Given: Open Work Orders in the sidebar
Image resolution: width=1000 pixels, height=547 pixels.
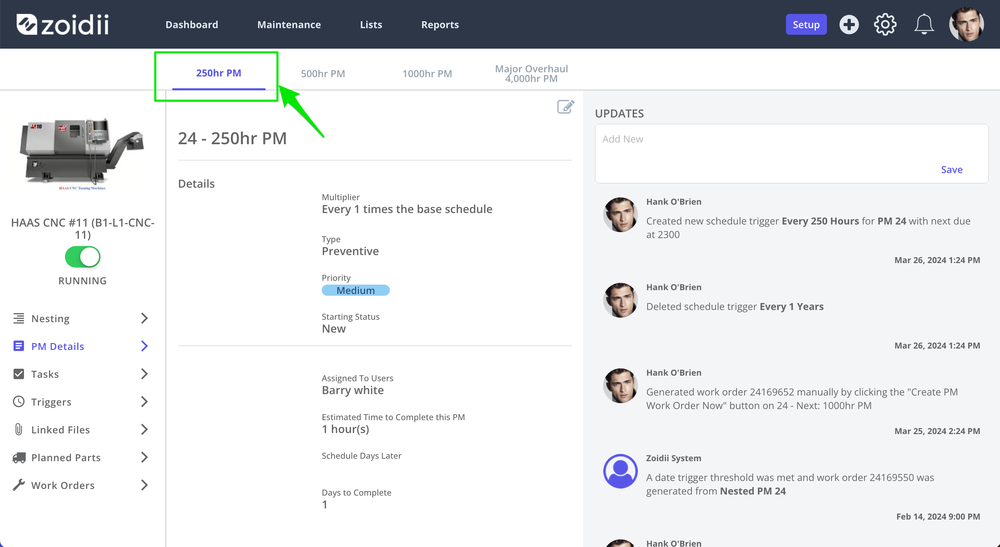Looking at the screenshot, I should coord(62,485).
